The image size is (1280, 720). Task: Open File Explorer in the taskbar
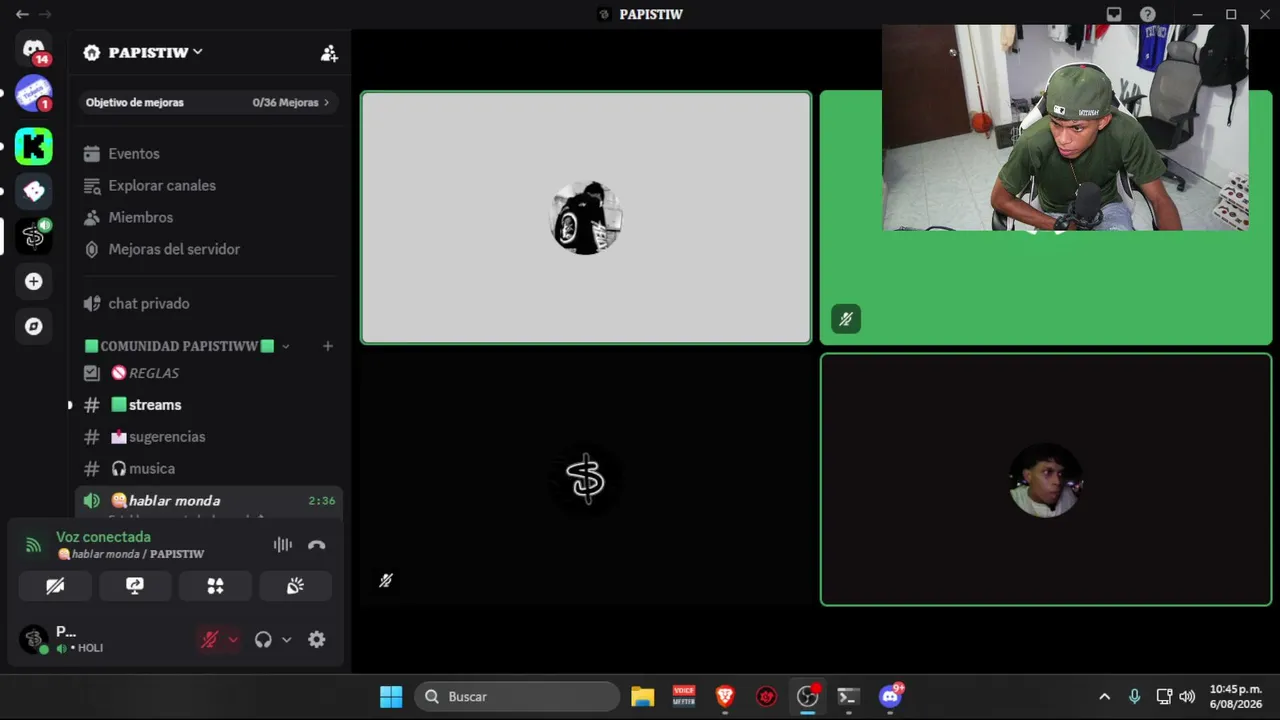(x=642, y=697)
